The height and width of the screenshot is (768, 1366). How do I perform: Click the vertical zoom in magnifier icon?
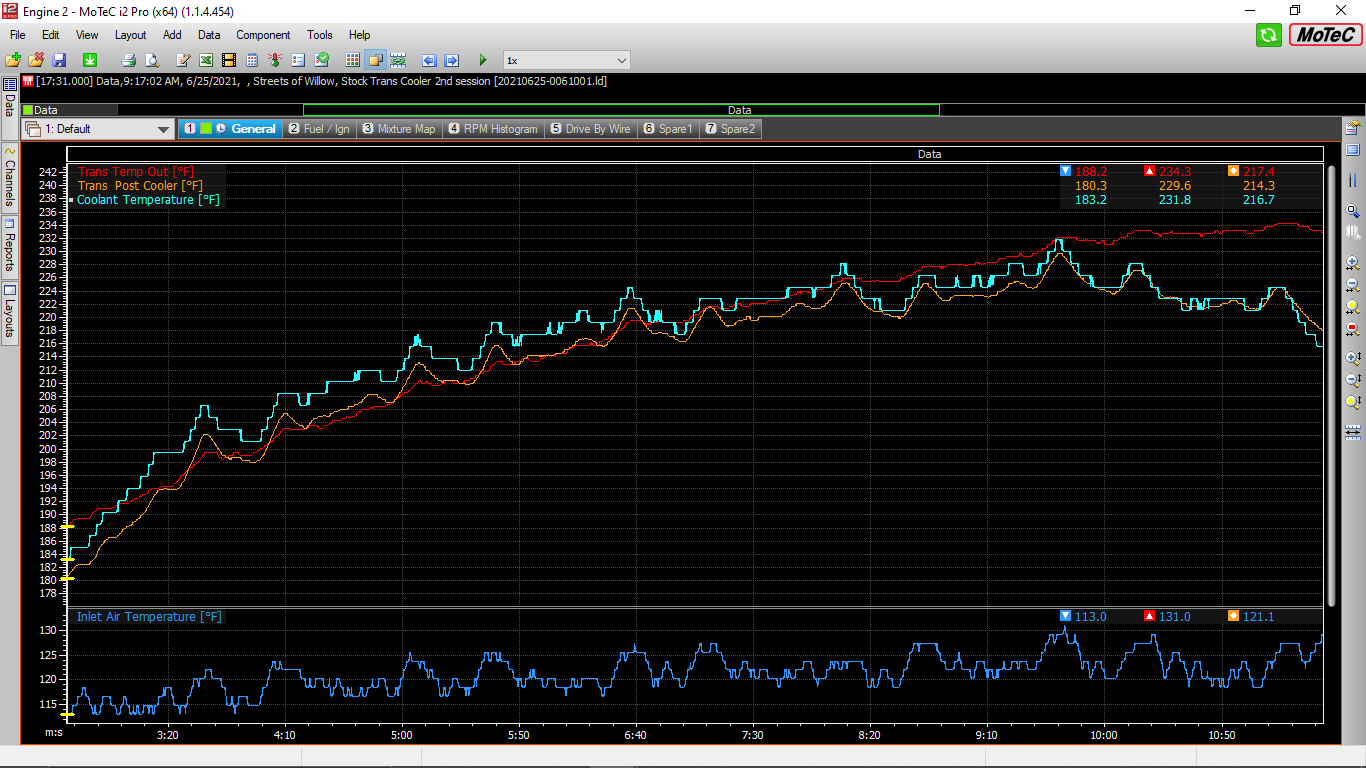click(x=1353, y=357)
